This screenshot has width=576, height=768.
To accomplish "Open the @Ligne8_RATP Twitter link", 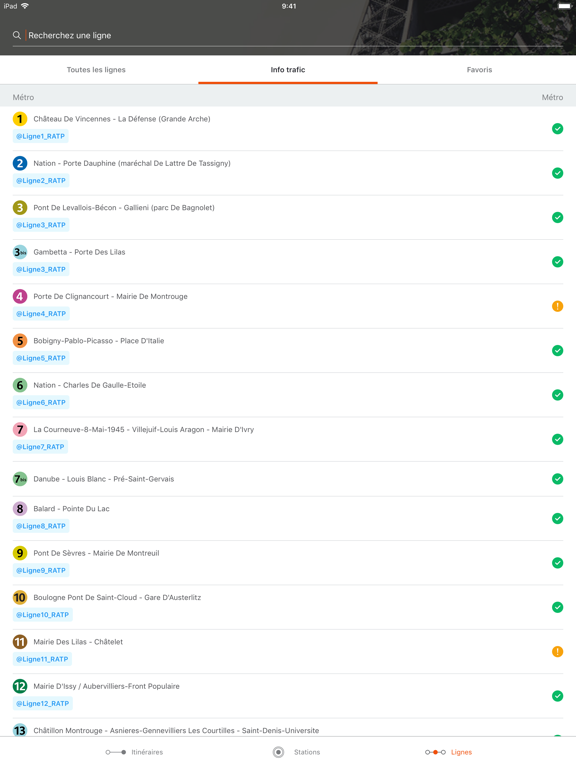I will click(x=41, y=526).
